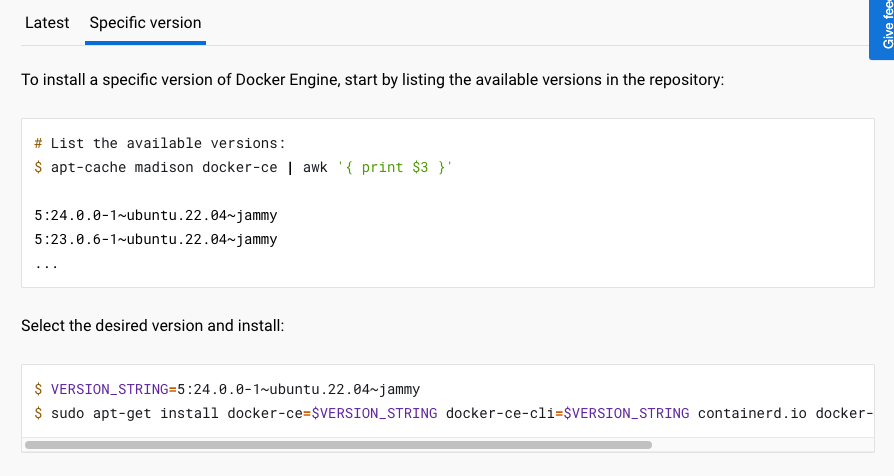Click the horizontal scrollbar under install command
The image size is (894, 476).
coord(339,445)
